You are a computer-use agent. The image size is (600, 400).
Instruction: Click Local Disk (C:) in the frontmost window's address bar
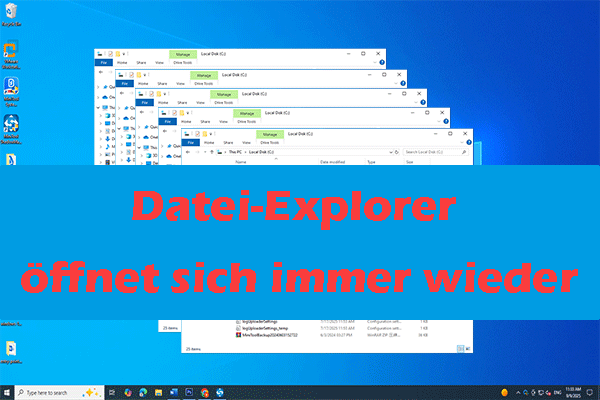262,152
